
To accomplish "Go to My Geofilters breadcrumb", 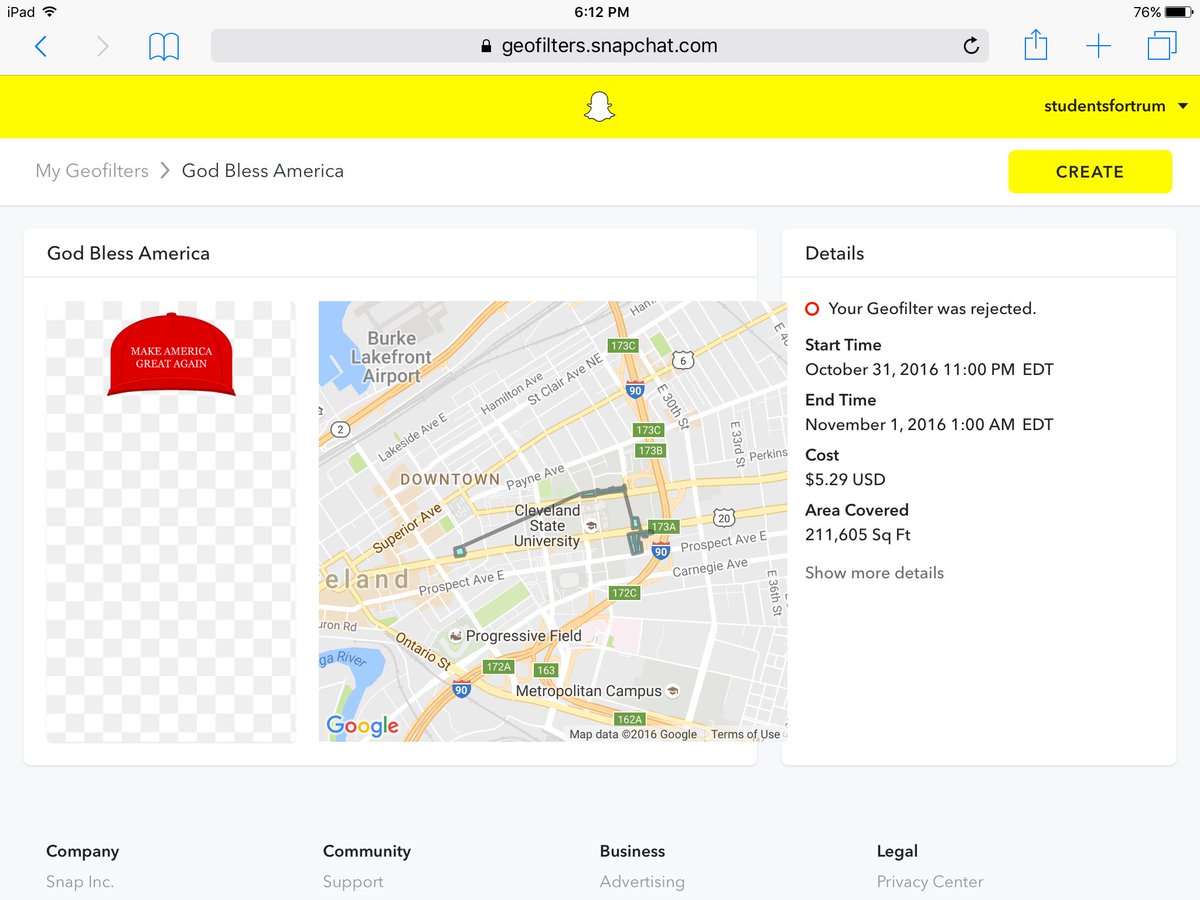I will point(92,171).
